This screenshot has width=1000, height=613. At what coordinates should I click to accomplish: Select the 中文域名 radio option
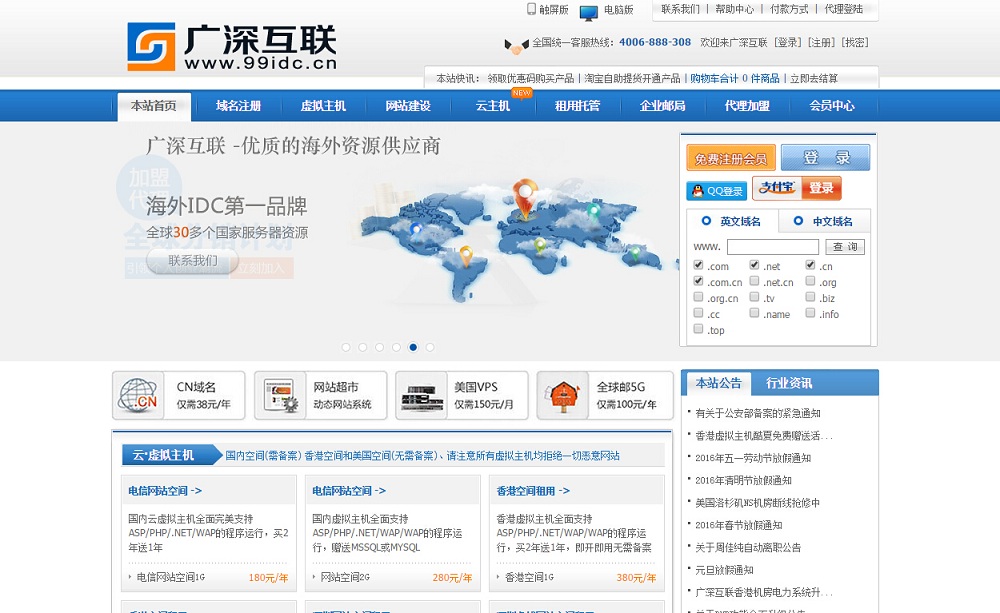coord(798,221)
